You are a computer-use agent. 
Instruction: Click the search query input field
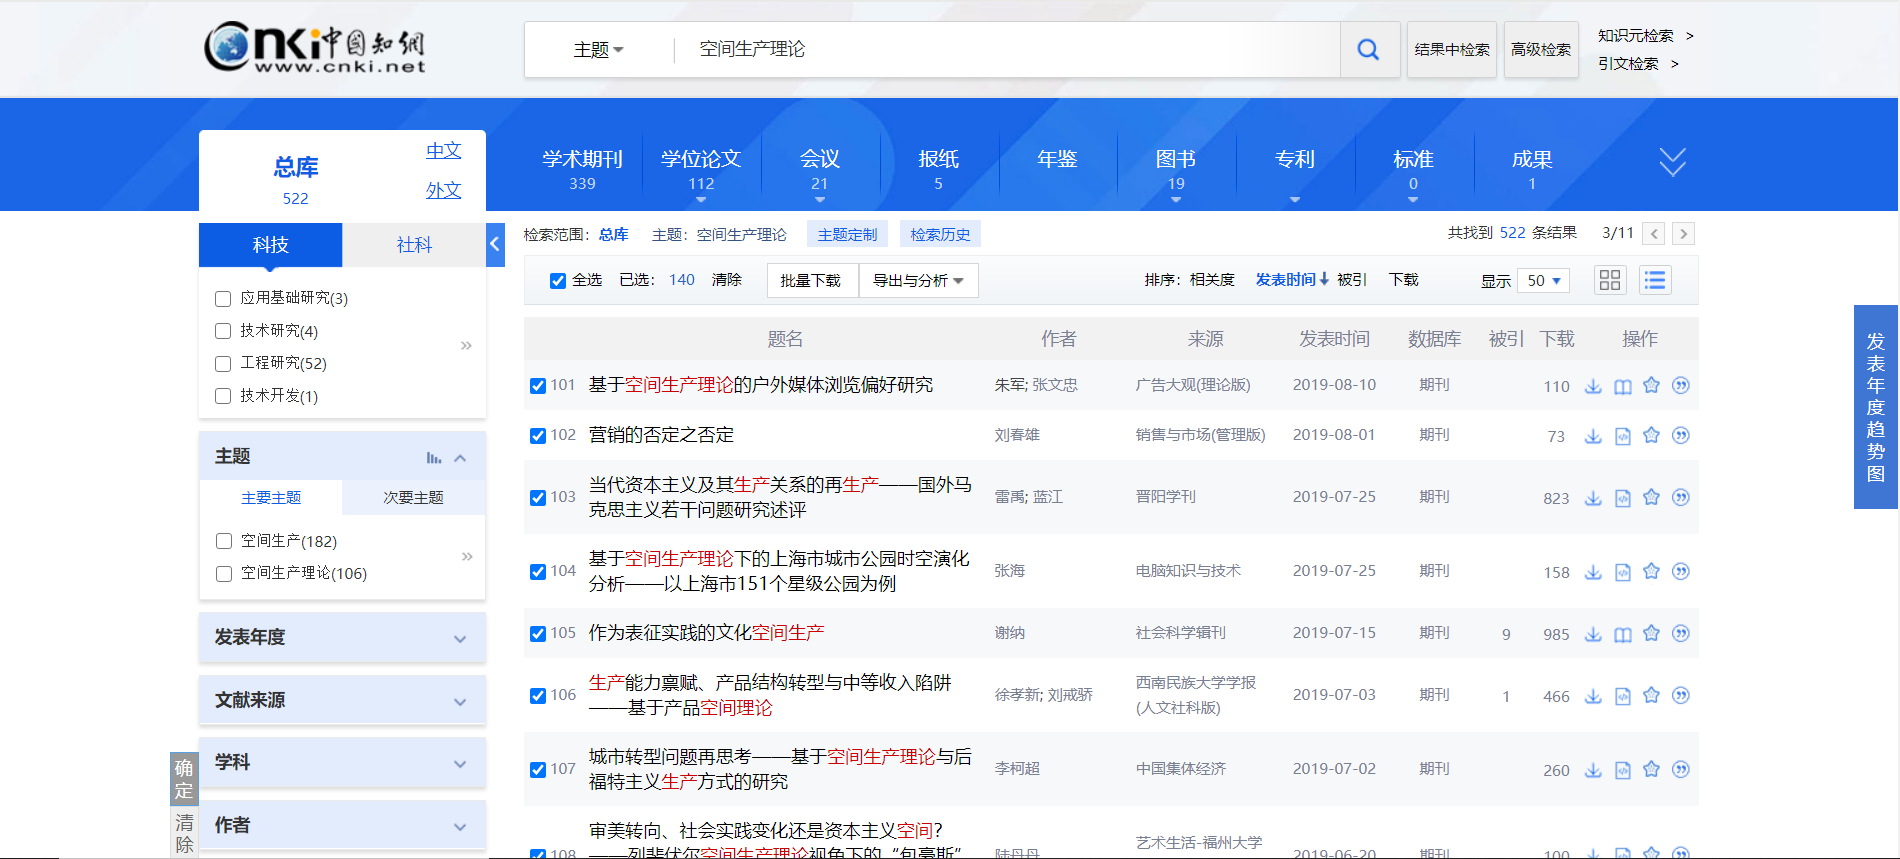tap(1008, 49)
